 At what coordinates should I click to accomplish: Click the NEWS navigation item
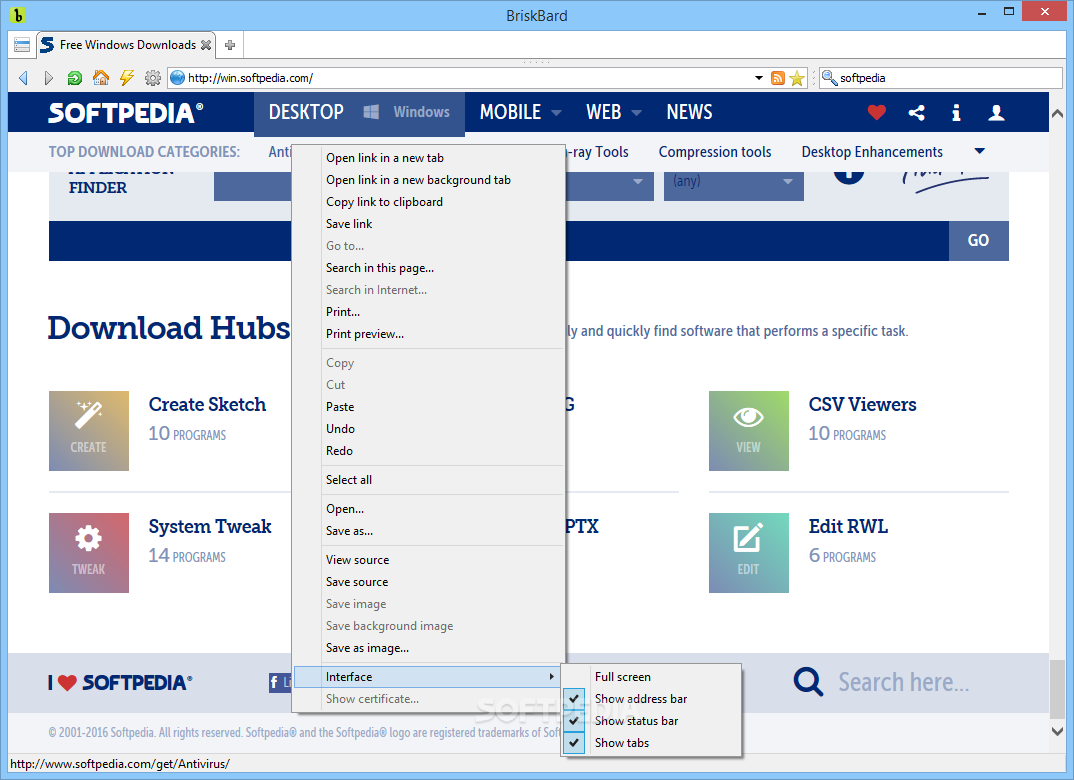click(x=689, y=112)
